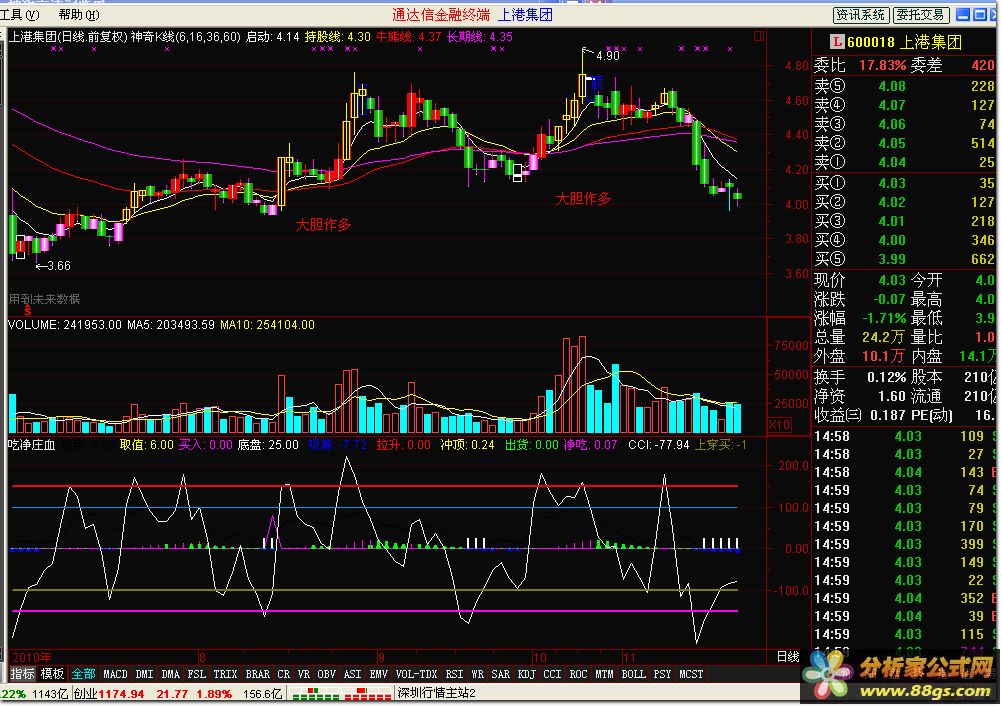Select the FSL indicator tab

pos(197,674)
